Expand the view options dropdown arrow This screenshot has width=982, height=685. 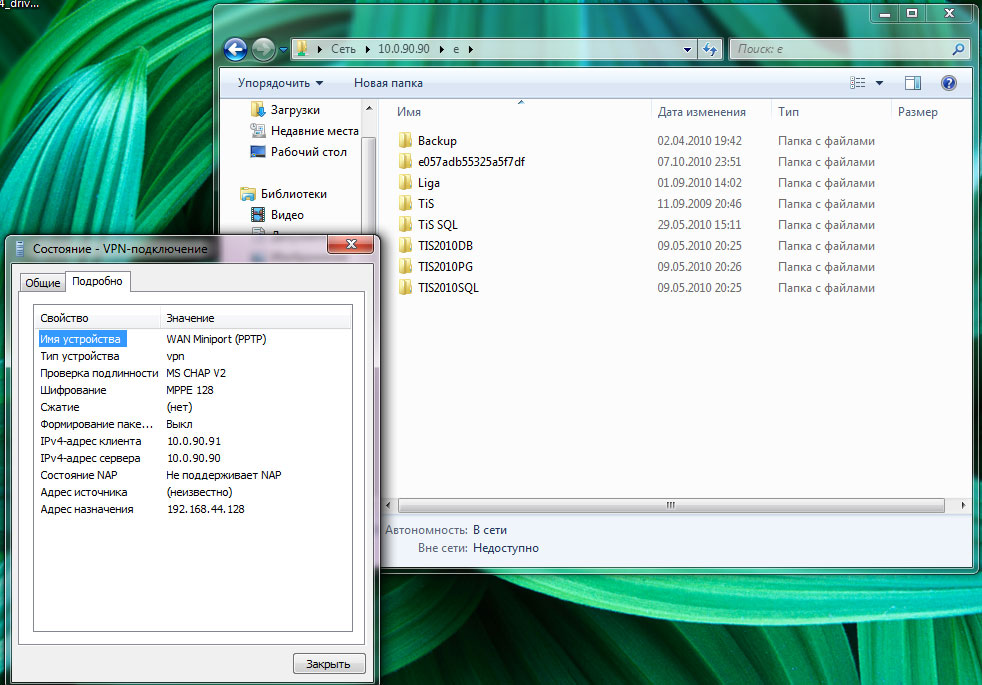click(x=879, y=83)
